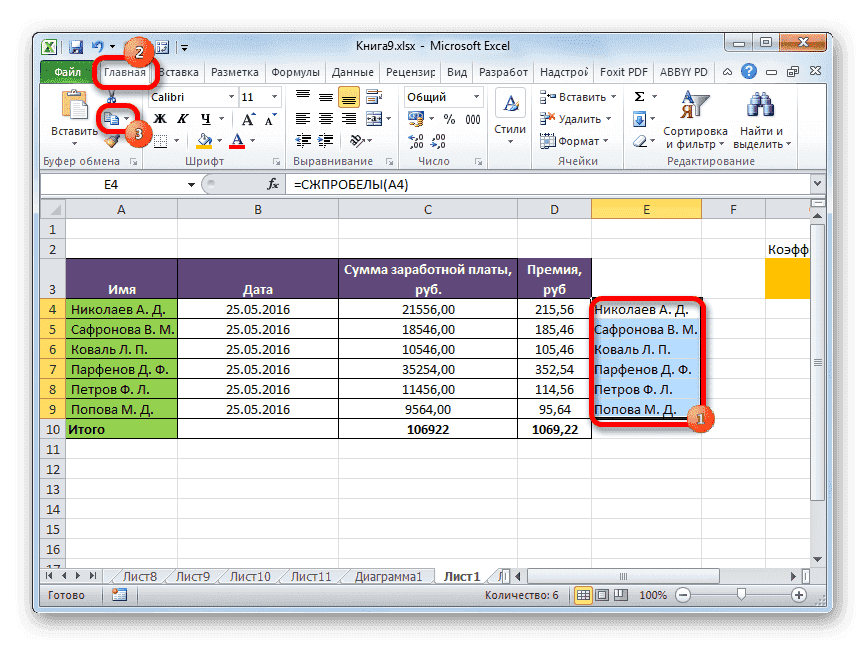Image resolution: width=866 pixels, height=646 pixels.
Task: Select the AutoSum Σ icon
Action: 640,96
